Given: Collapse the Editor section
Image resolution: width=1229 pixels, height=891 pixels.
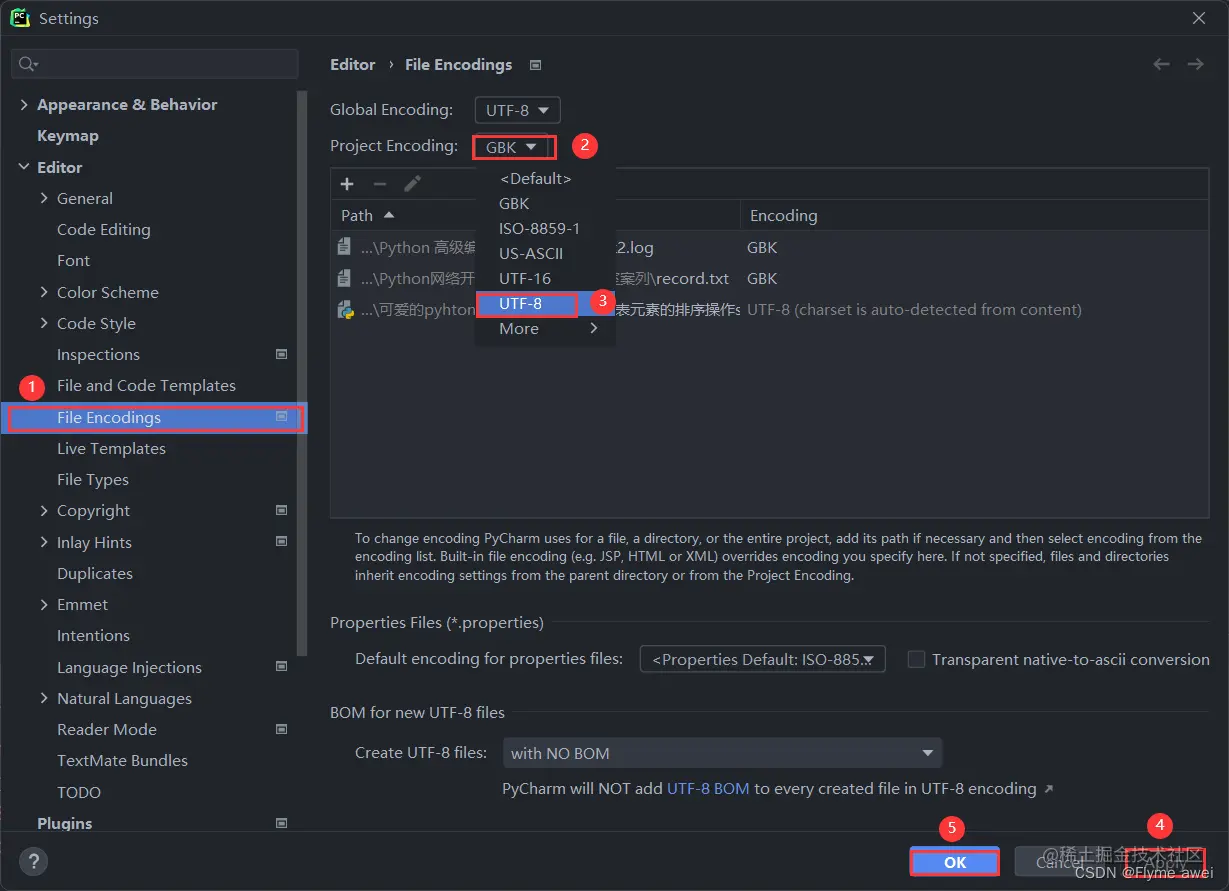Looking at the screenshot, I should [24, 167].
